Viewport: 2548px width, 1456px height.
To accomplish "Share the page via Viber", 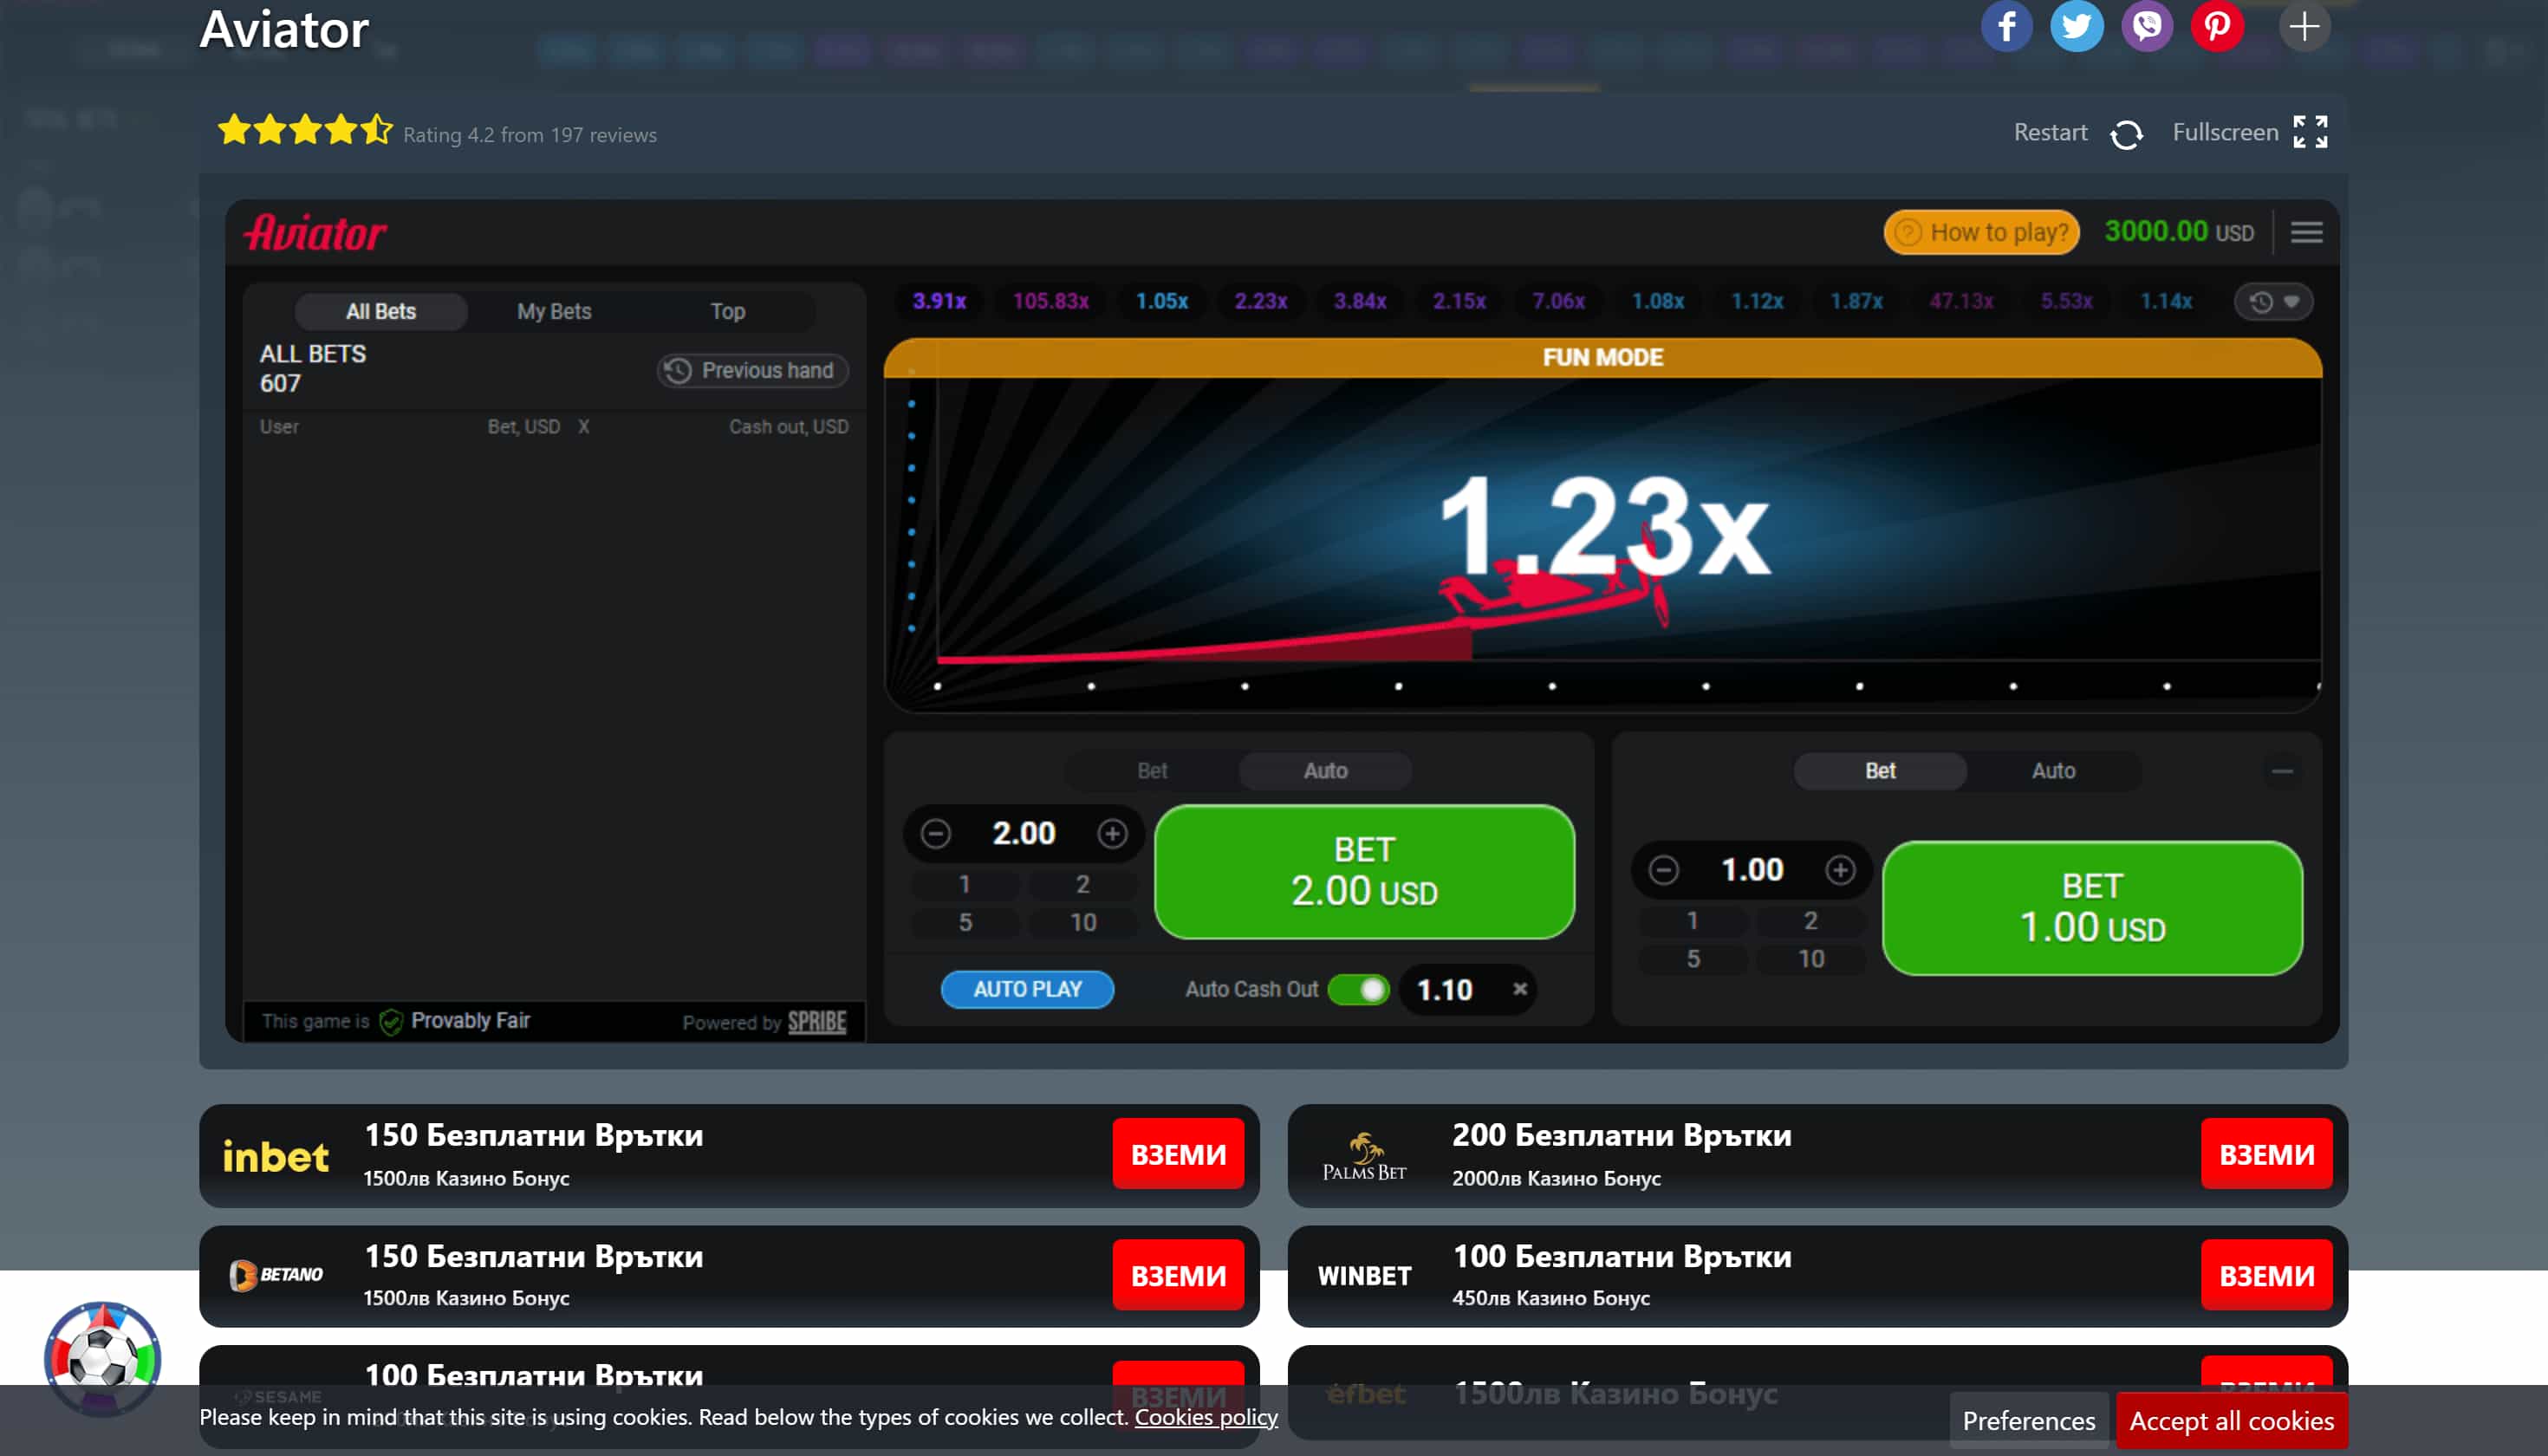I will pyautogui.click(x=2146, y=26).
